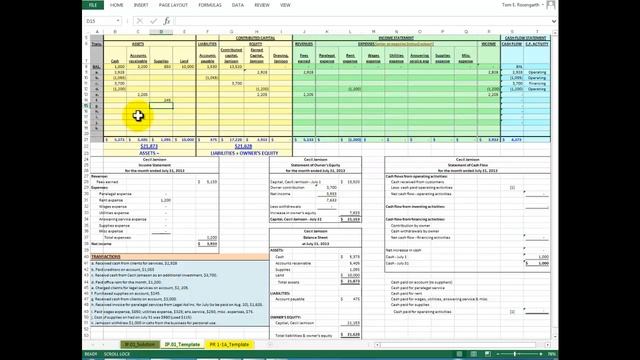Expand the formula bar chevron
The width and height of the screenshot is (640, 360).
(553, 21)
